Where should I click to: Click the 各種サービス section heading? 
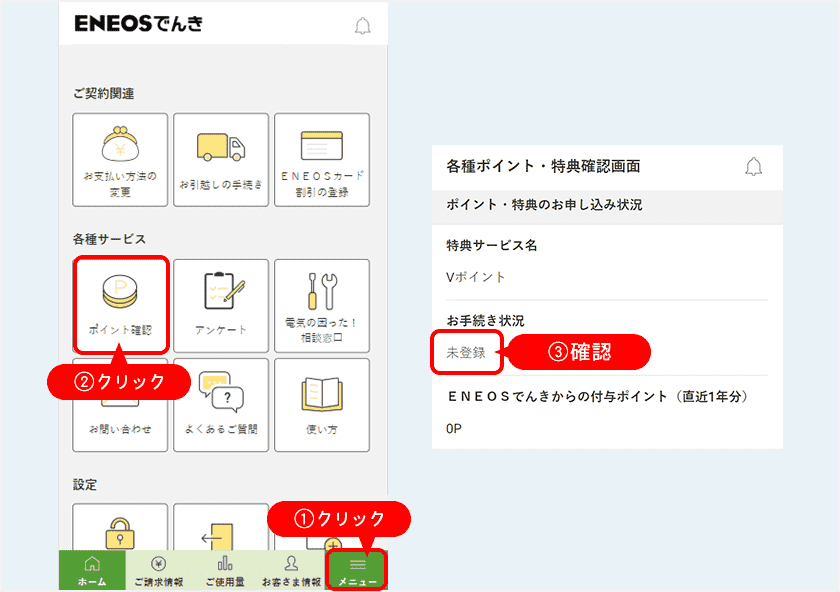[109, 239]
